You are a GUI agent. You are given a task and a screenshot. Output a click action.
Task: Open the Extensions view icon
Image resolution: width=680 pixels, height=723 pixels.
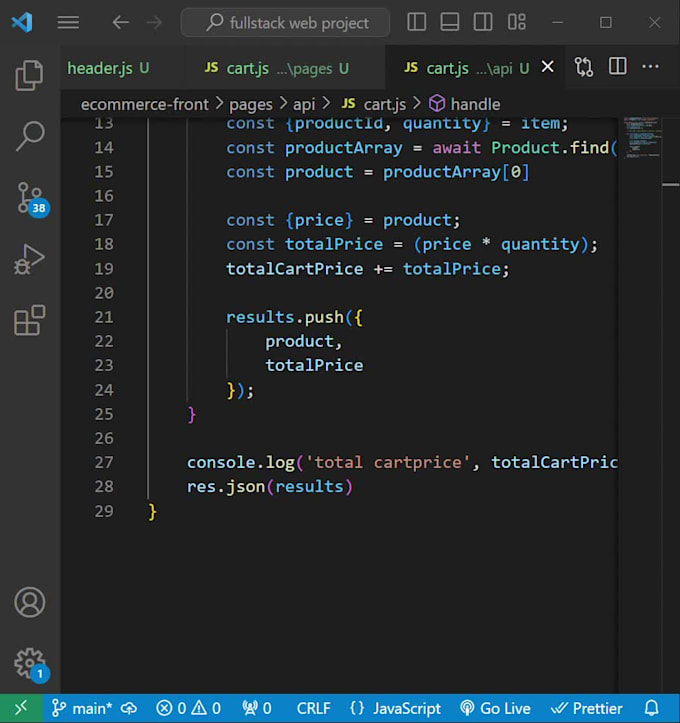[x=29, y=321]
